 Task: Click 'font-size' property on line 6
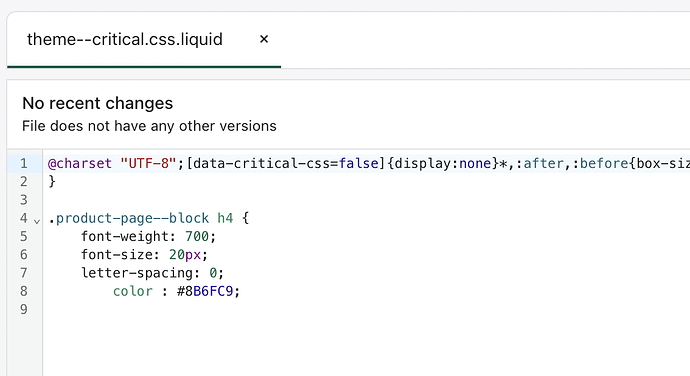(x=117, y=254)
